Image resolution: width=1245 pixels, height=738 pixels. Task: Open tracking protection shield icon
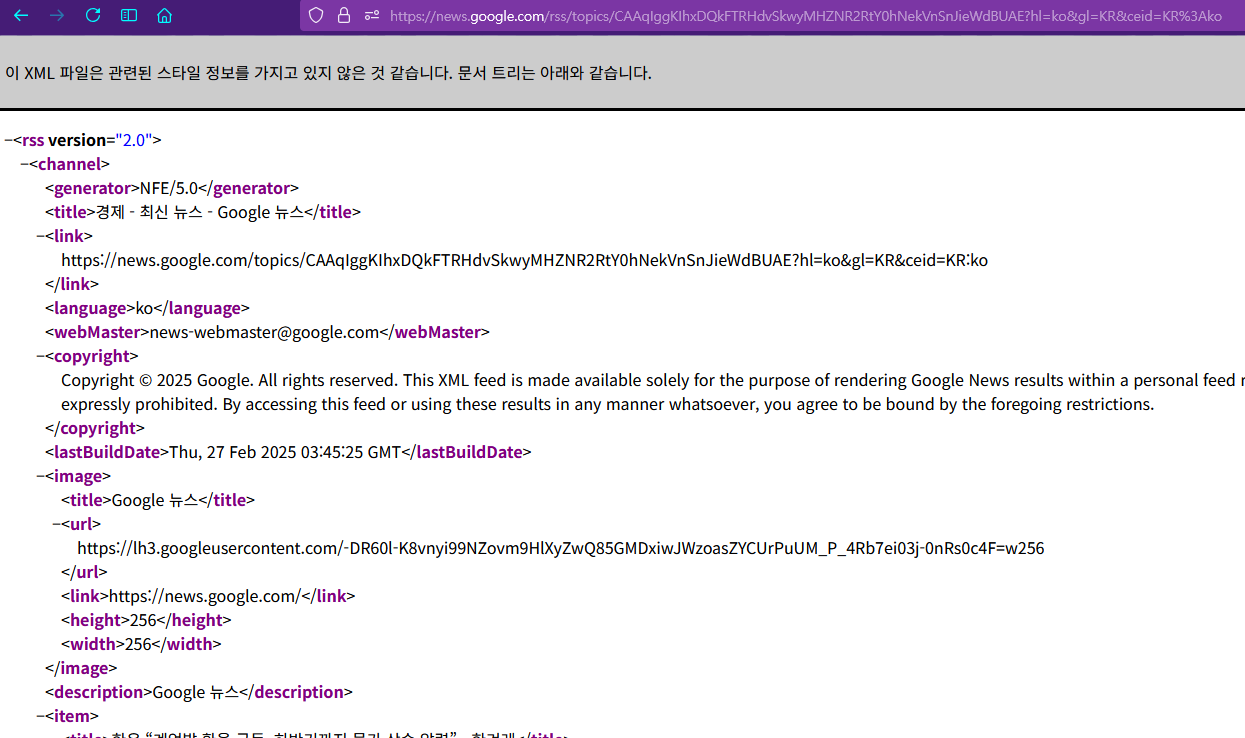pos(316,15)
